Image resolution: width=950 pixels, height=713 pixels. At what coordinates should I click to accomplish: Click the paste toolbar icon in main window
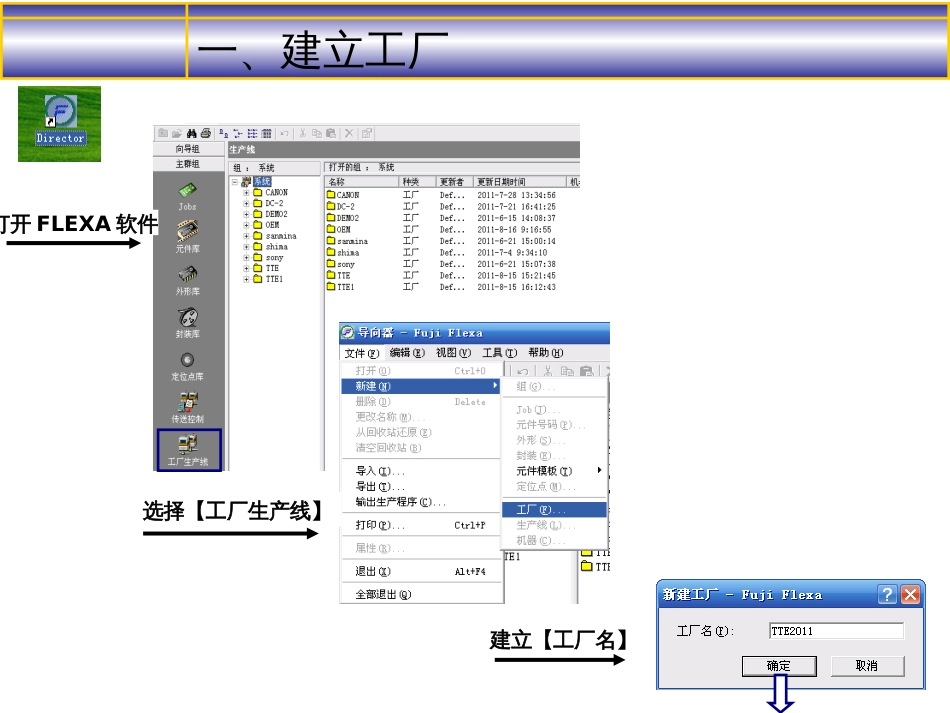coord(331,133)
